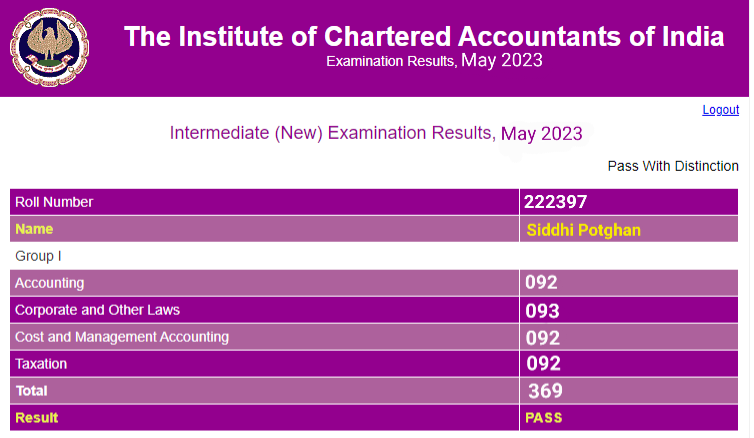Click the Taxation marks value
The image size is (754, 438).
[543, 364]
